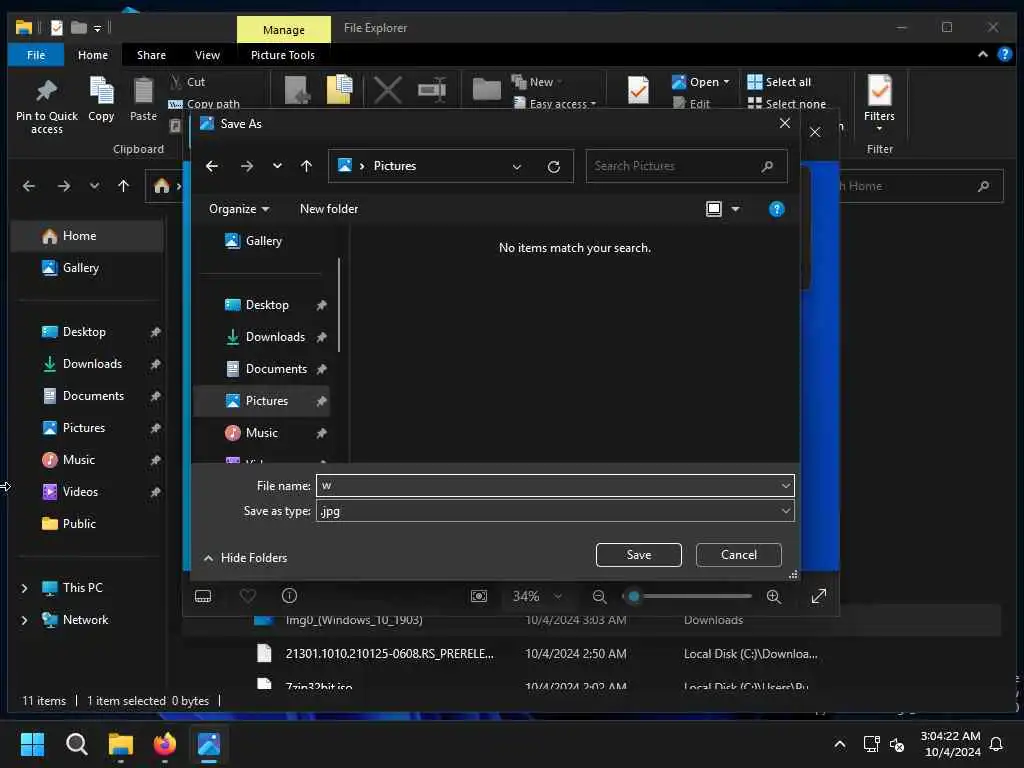The image size is (1024, 768).
Task: Open the File name dropdown arrow
Action: [786, 486]
